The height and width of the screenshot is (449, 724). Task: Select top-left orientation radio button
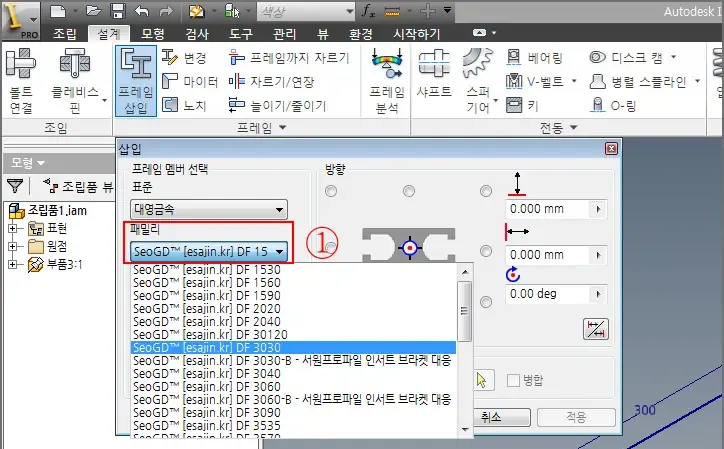tap(331, 191)
